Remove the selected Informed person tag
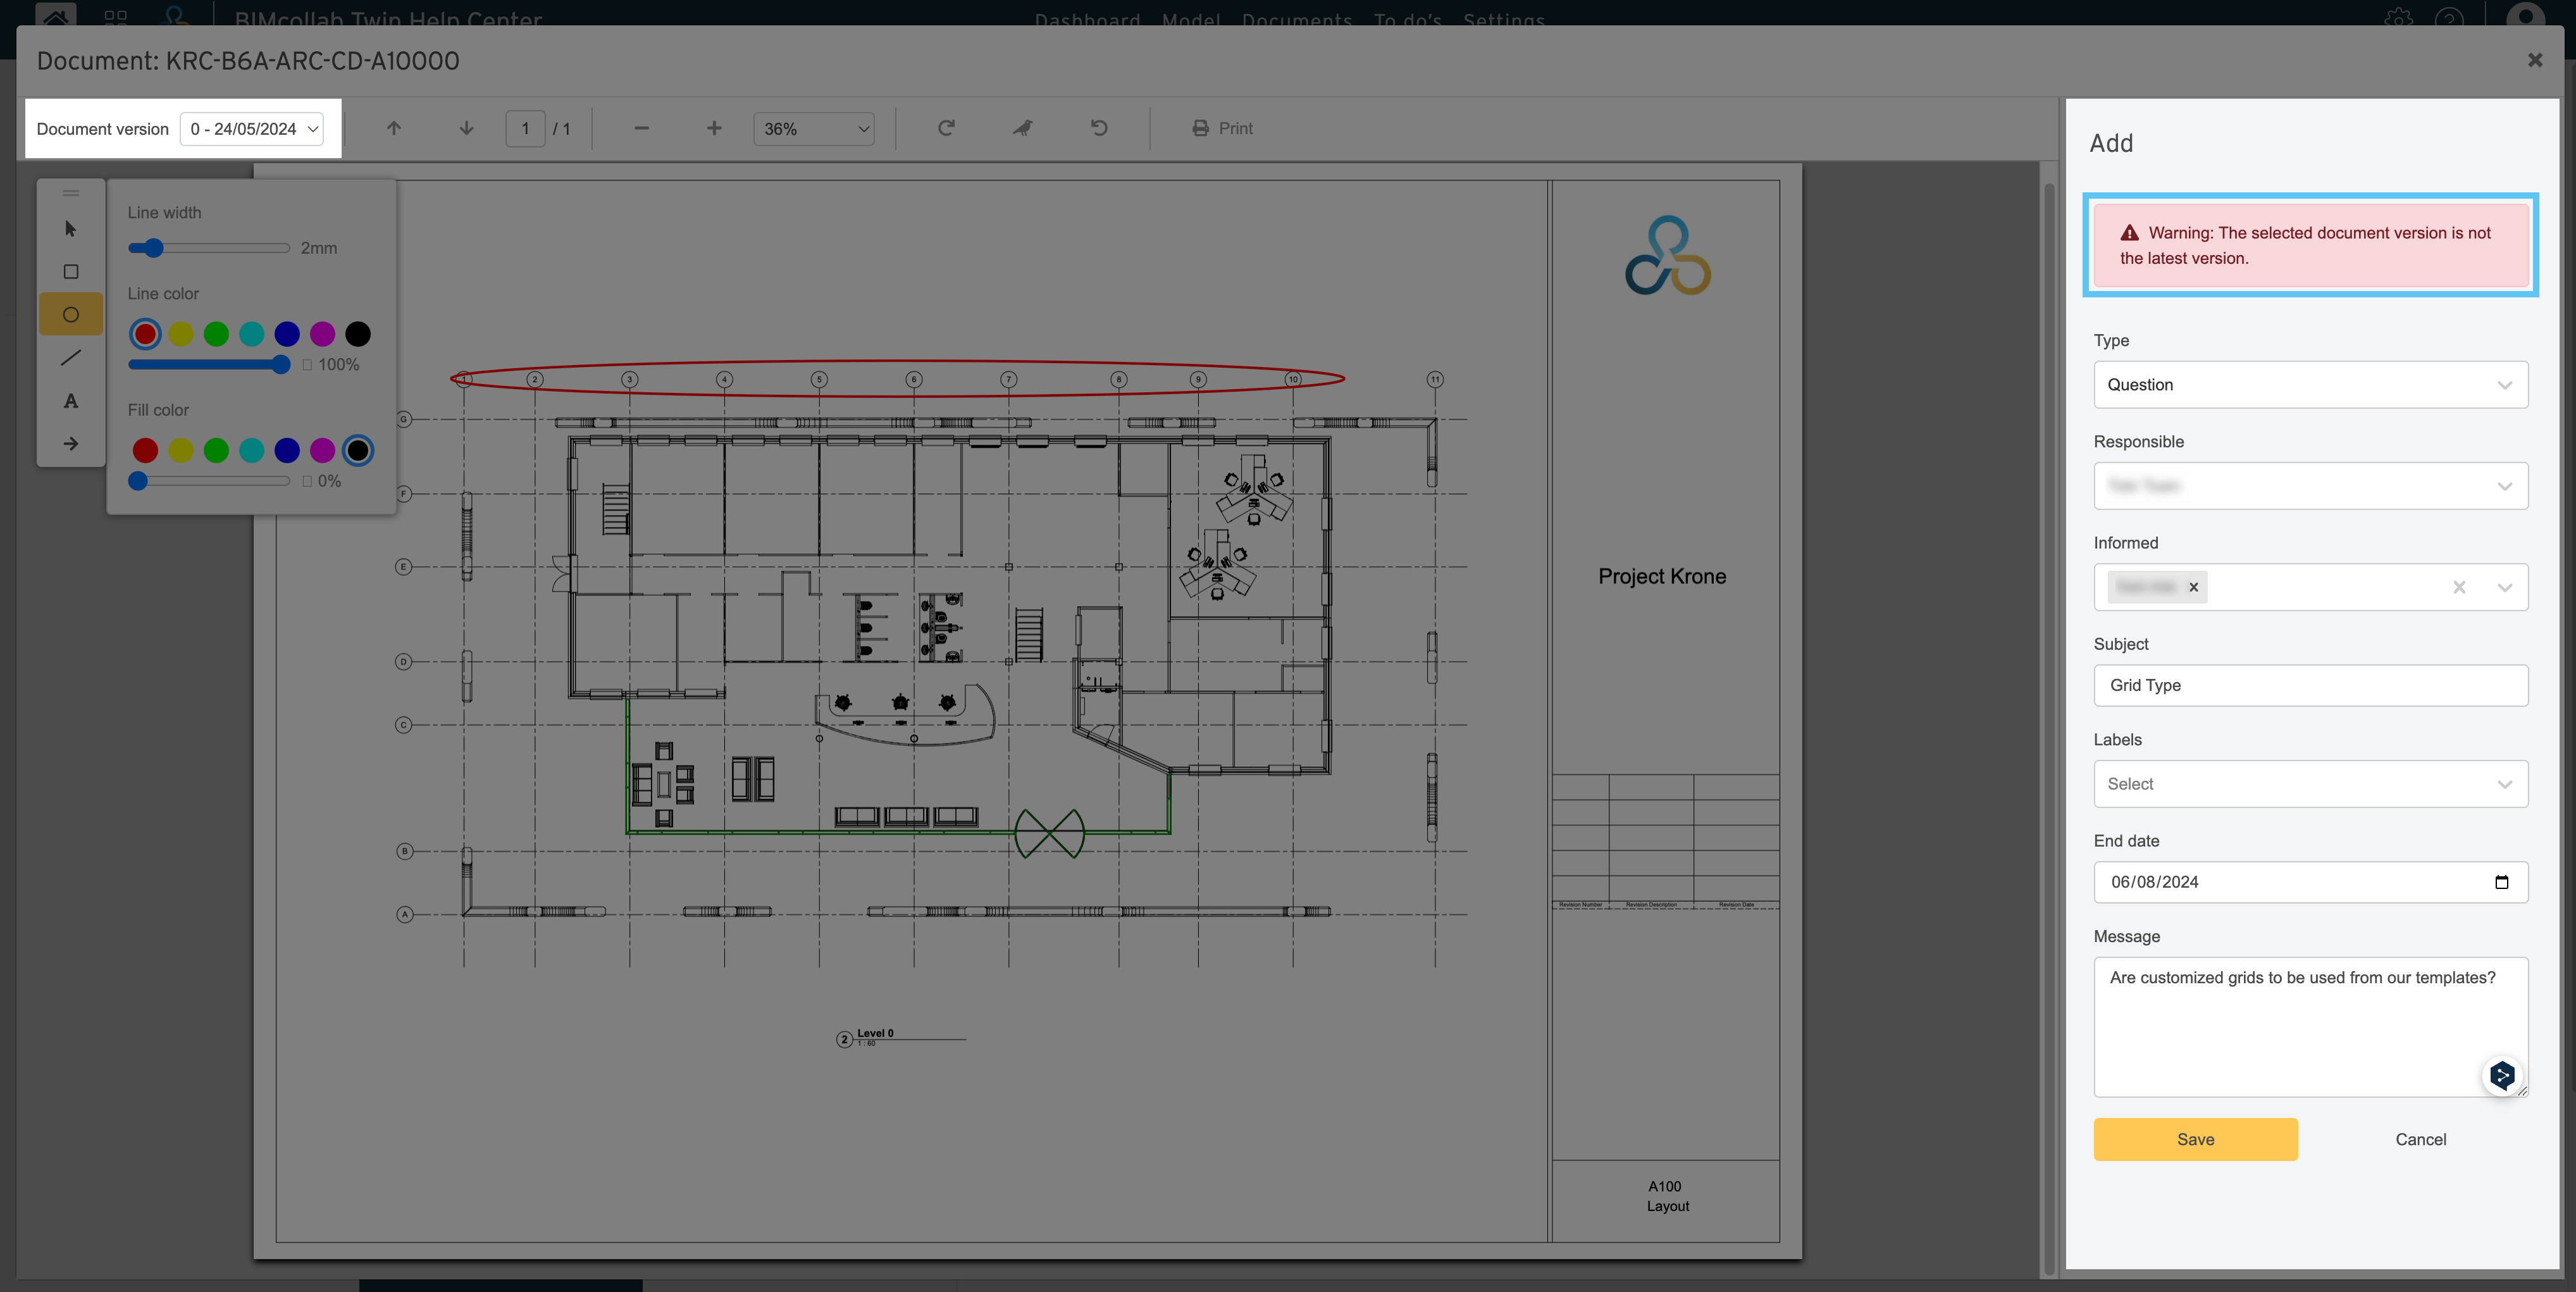2576x1292 pixels. point(2194,587)
